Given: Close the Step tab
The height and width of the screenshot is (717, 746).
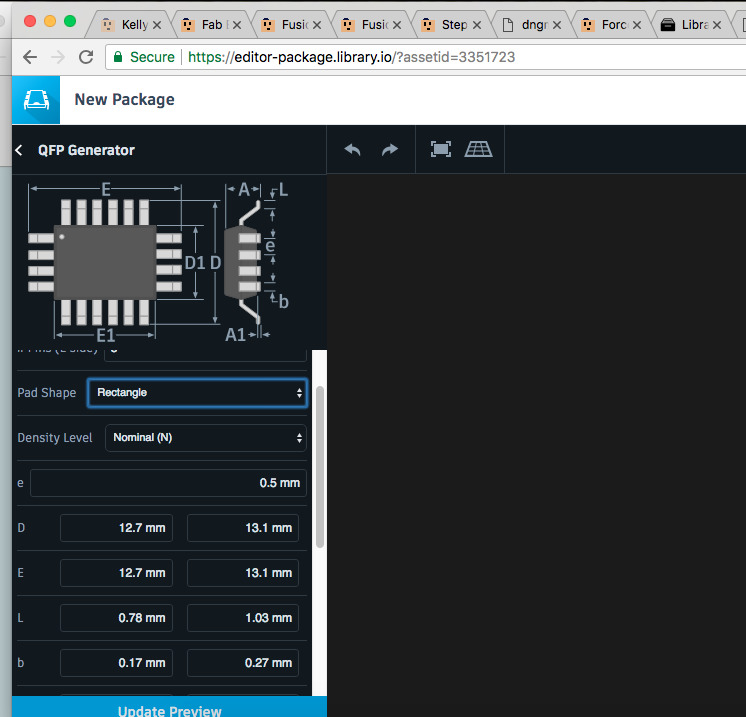Looking at the screenshot, I should [x=477, y=25].
